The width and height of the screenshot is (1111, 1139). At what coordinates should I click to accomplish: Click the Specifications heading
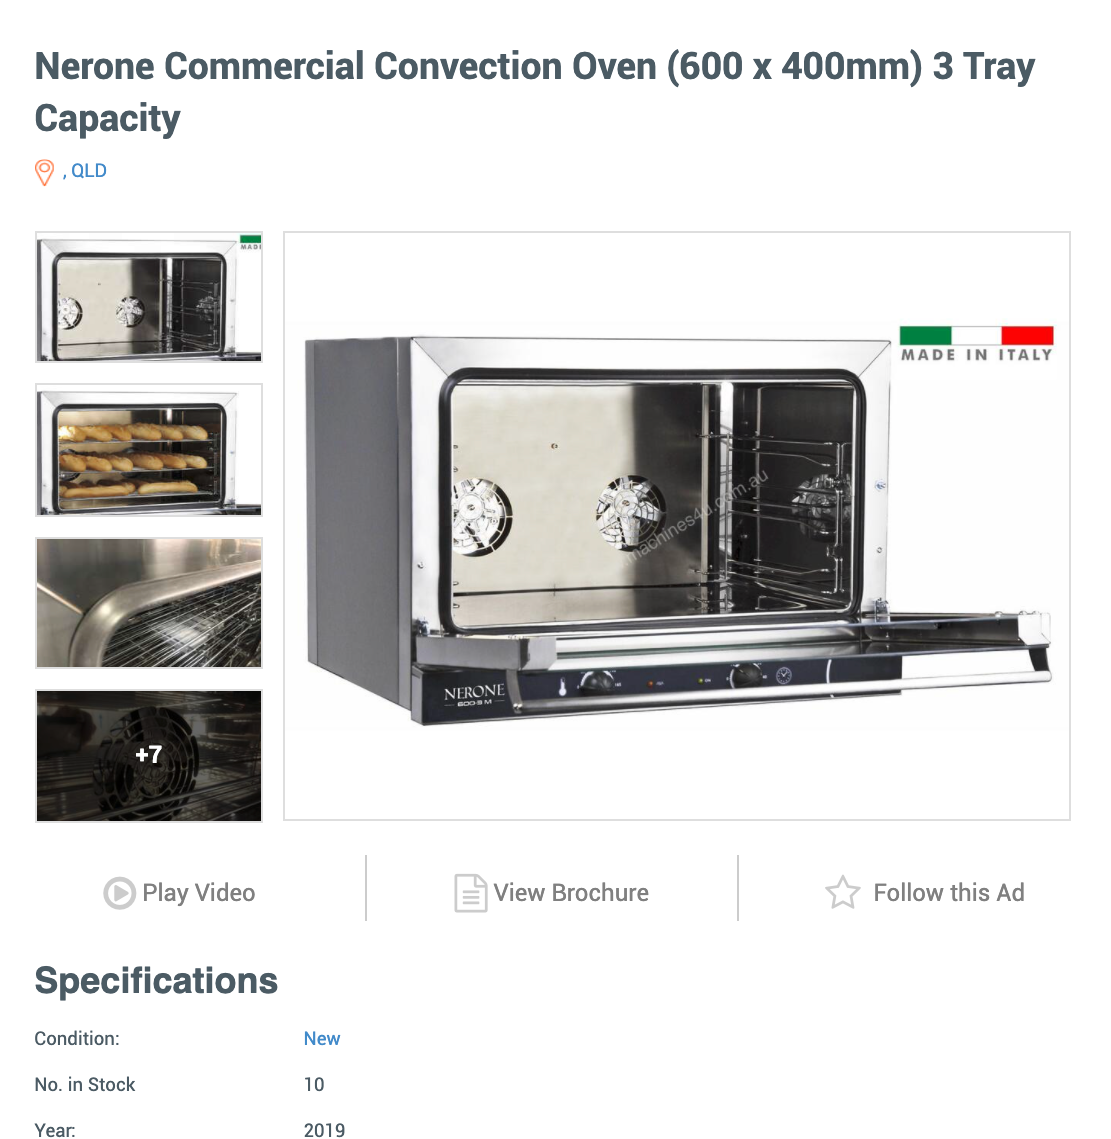(156, 981)
